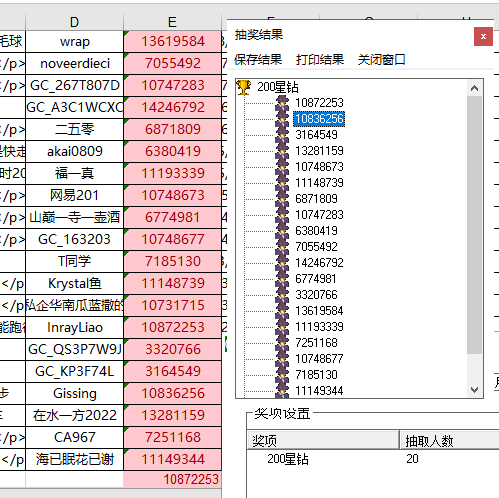Click the cell containing akai0809
The height and width of the screenshot is (498, 499).
74,151
